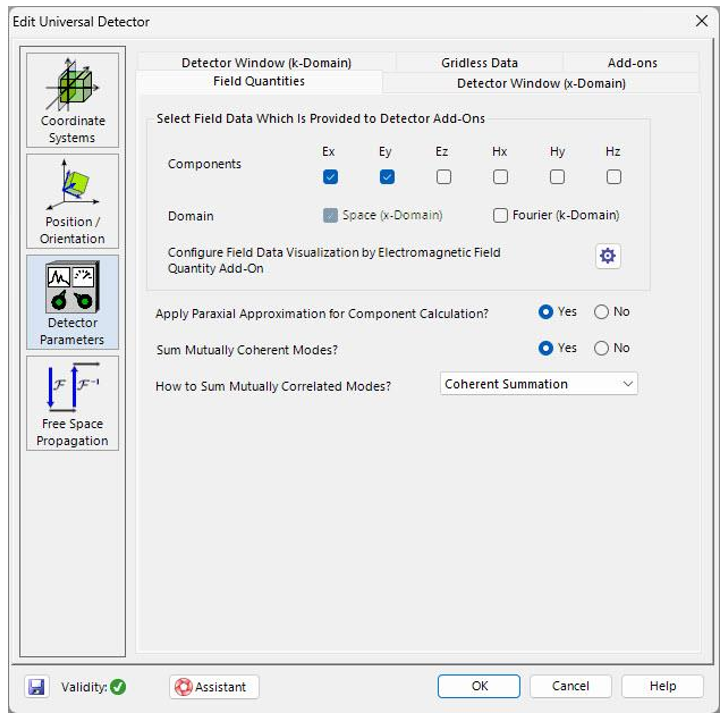Click the save floppy disk icon
Image resolution: width=726 pixels, height=719 pixels.
point(37,687)
